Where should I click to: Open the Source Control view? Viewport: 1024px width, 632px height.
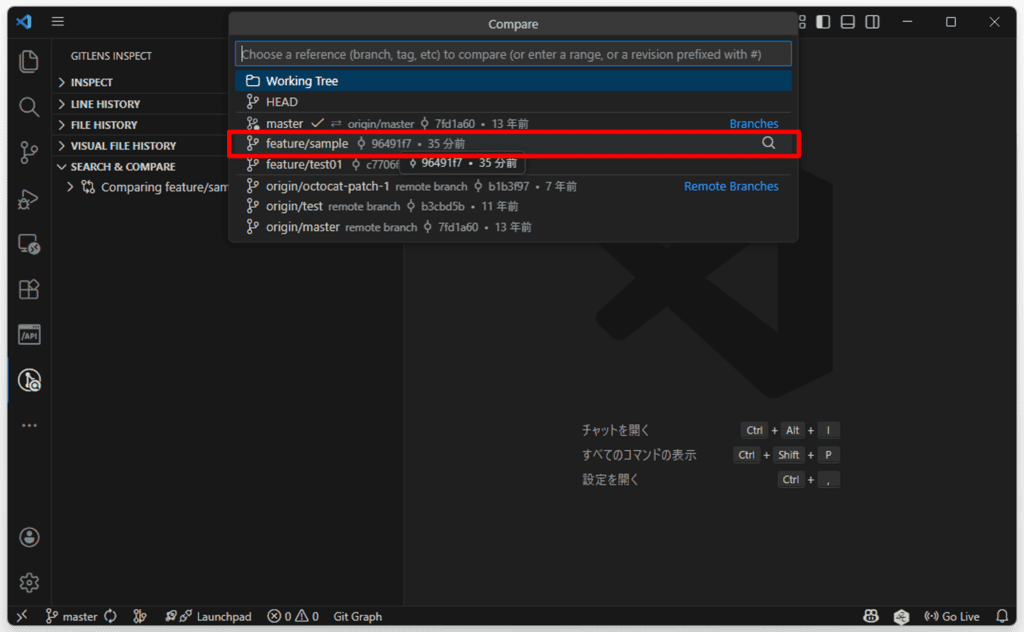(28, 152)
